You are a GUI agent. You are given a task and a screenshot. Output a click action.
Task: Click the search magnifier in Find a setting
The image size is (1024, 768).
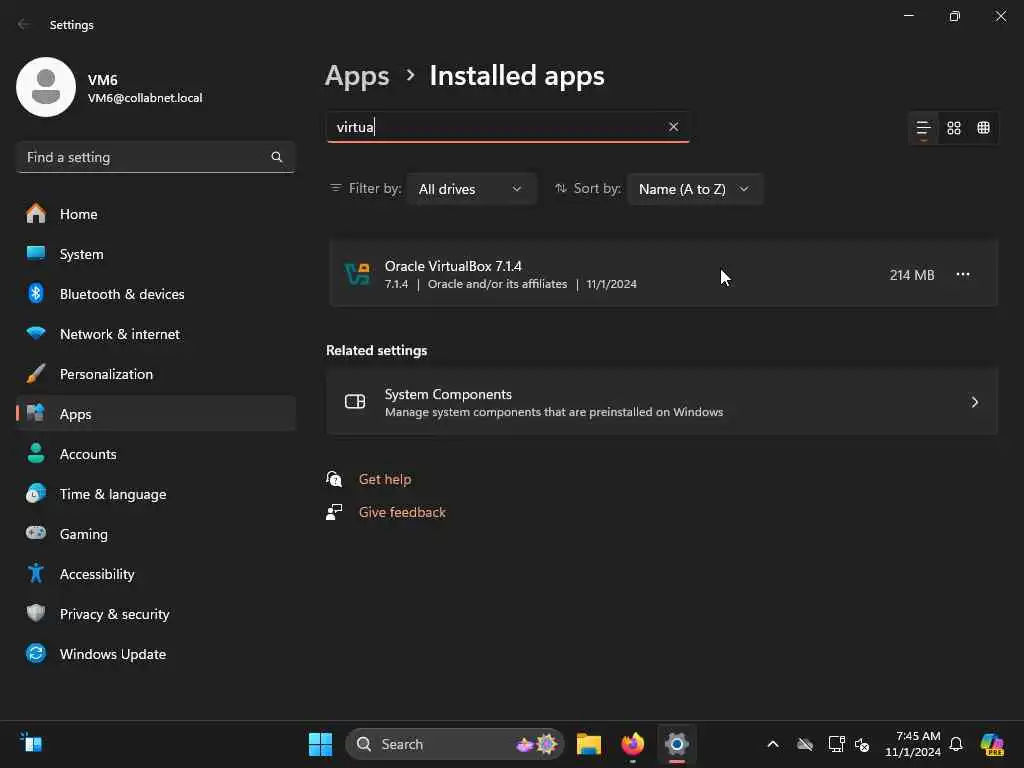277,157
